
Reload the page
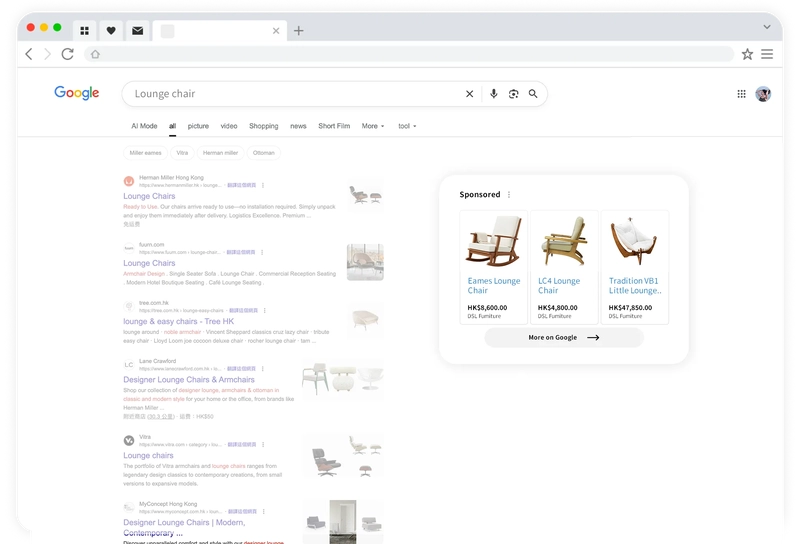click(x=68, y=54)
